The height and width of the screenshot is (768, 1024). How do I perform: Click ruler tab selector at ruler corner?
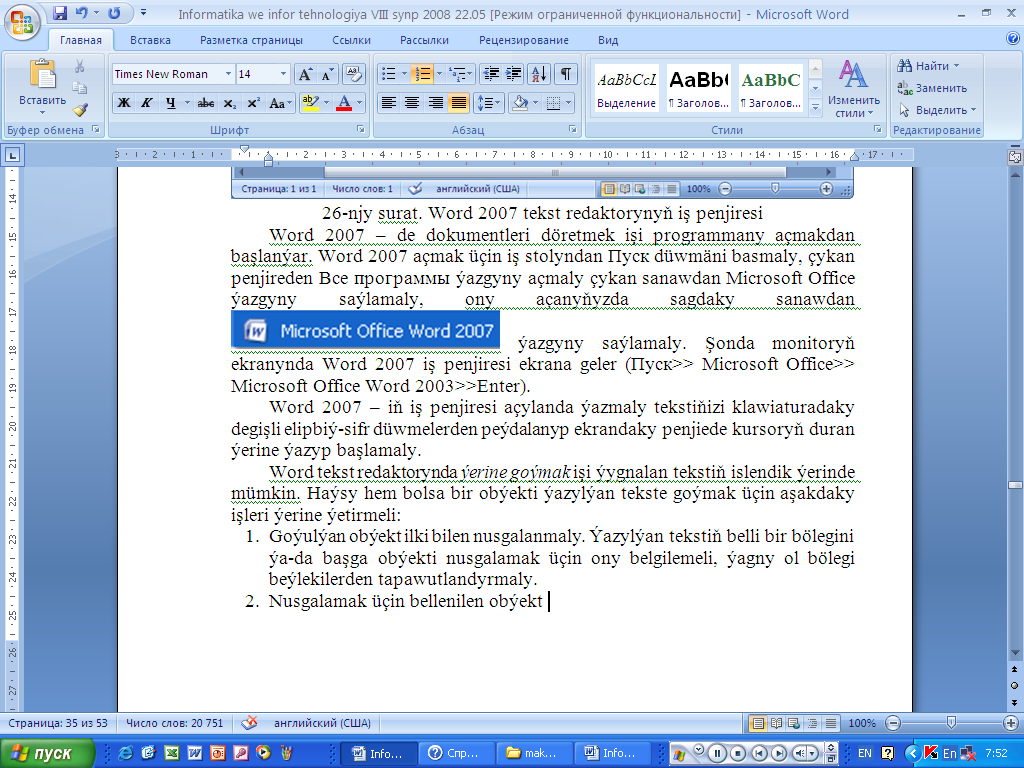(x=12, y=155)
